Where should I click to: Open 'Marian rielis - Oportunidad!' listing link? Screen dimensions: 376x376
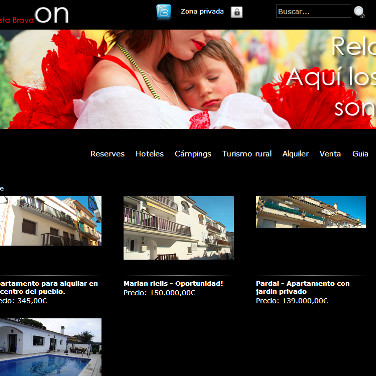pyautogui.click(x=173, y=284)
